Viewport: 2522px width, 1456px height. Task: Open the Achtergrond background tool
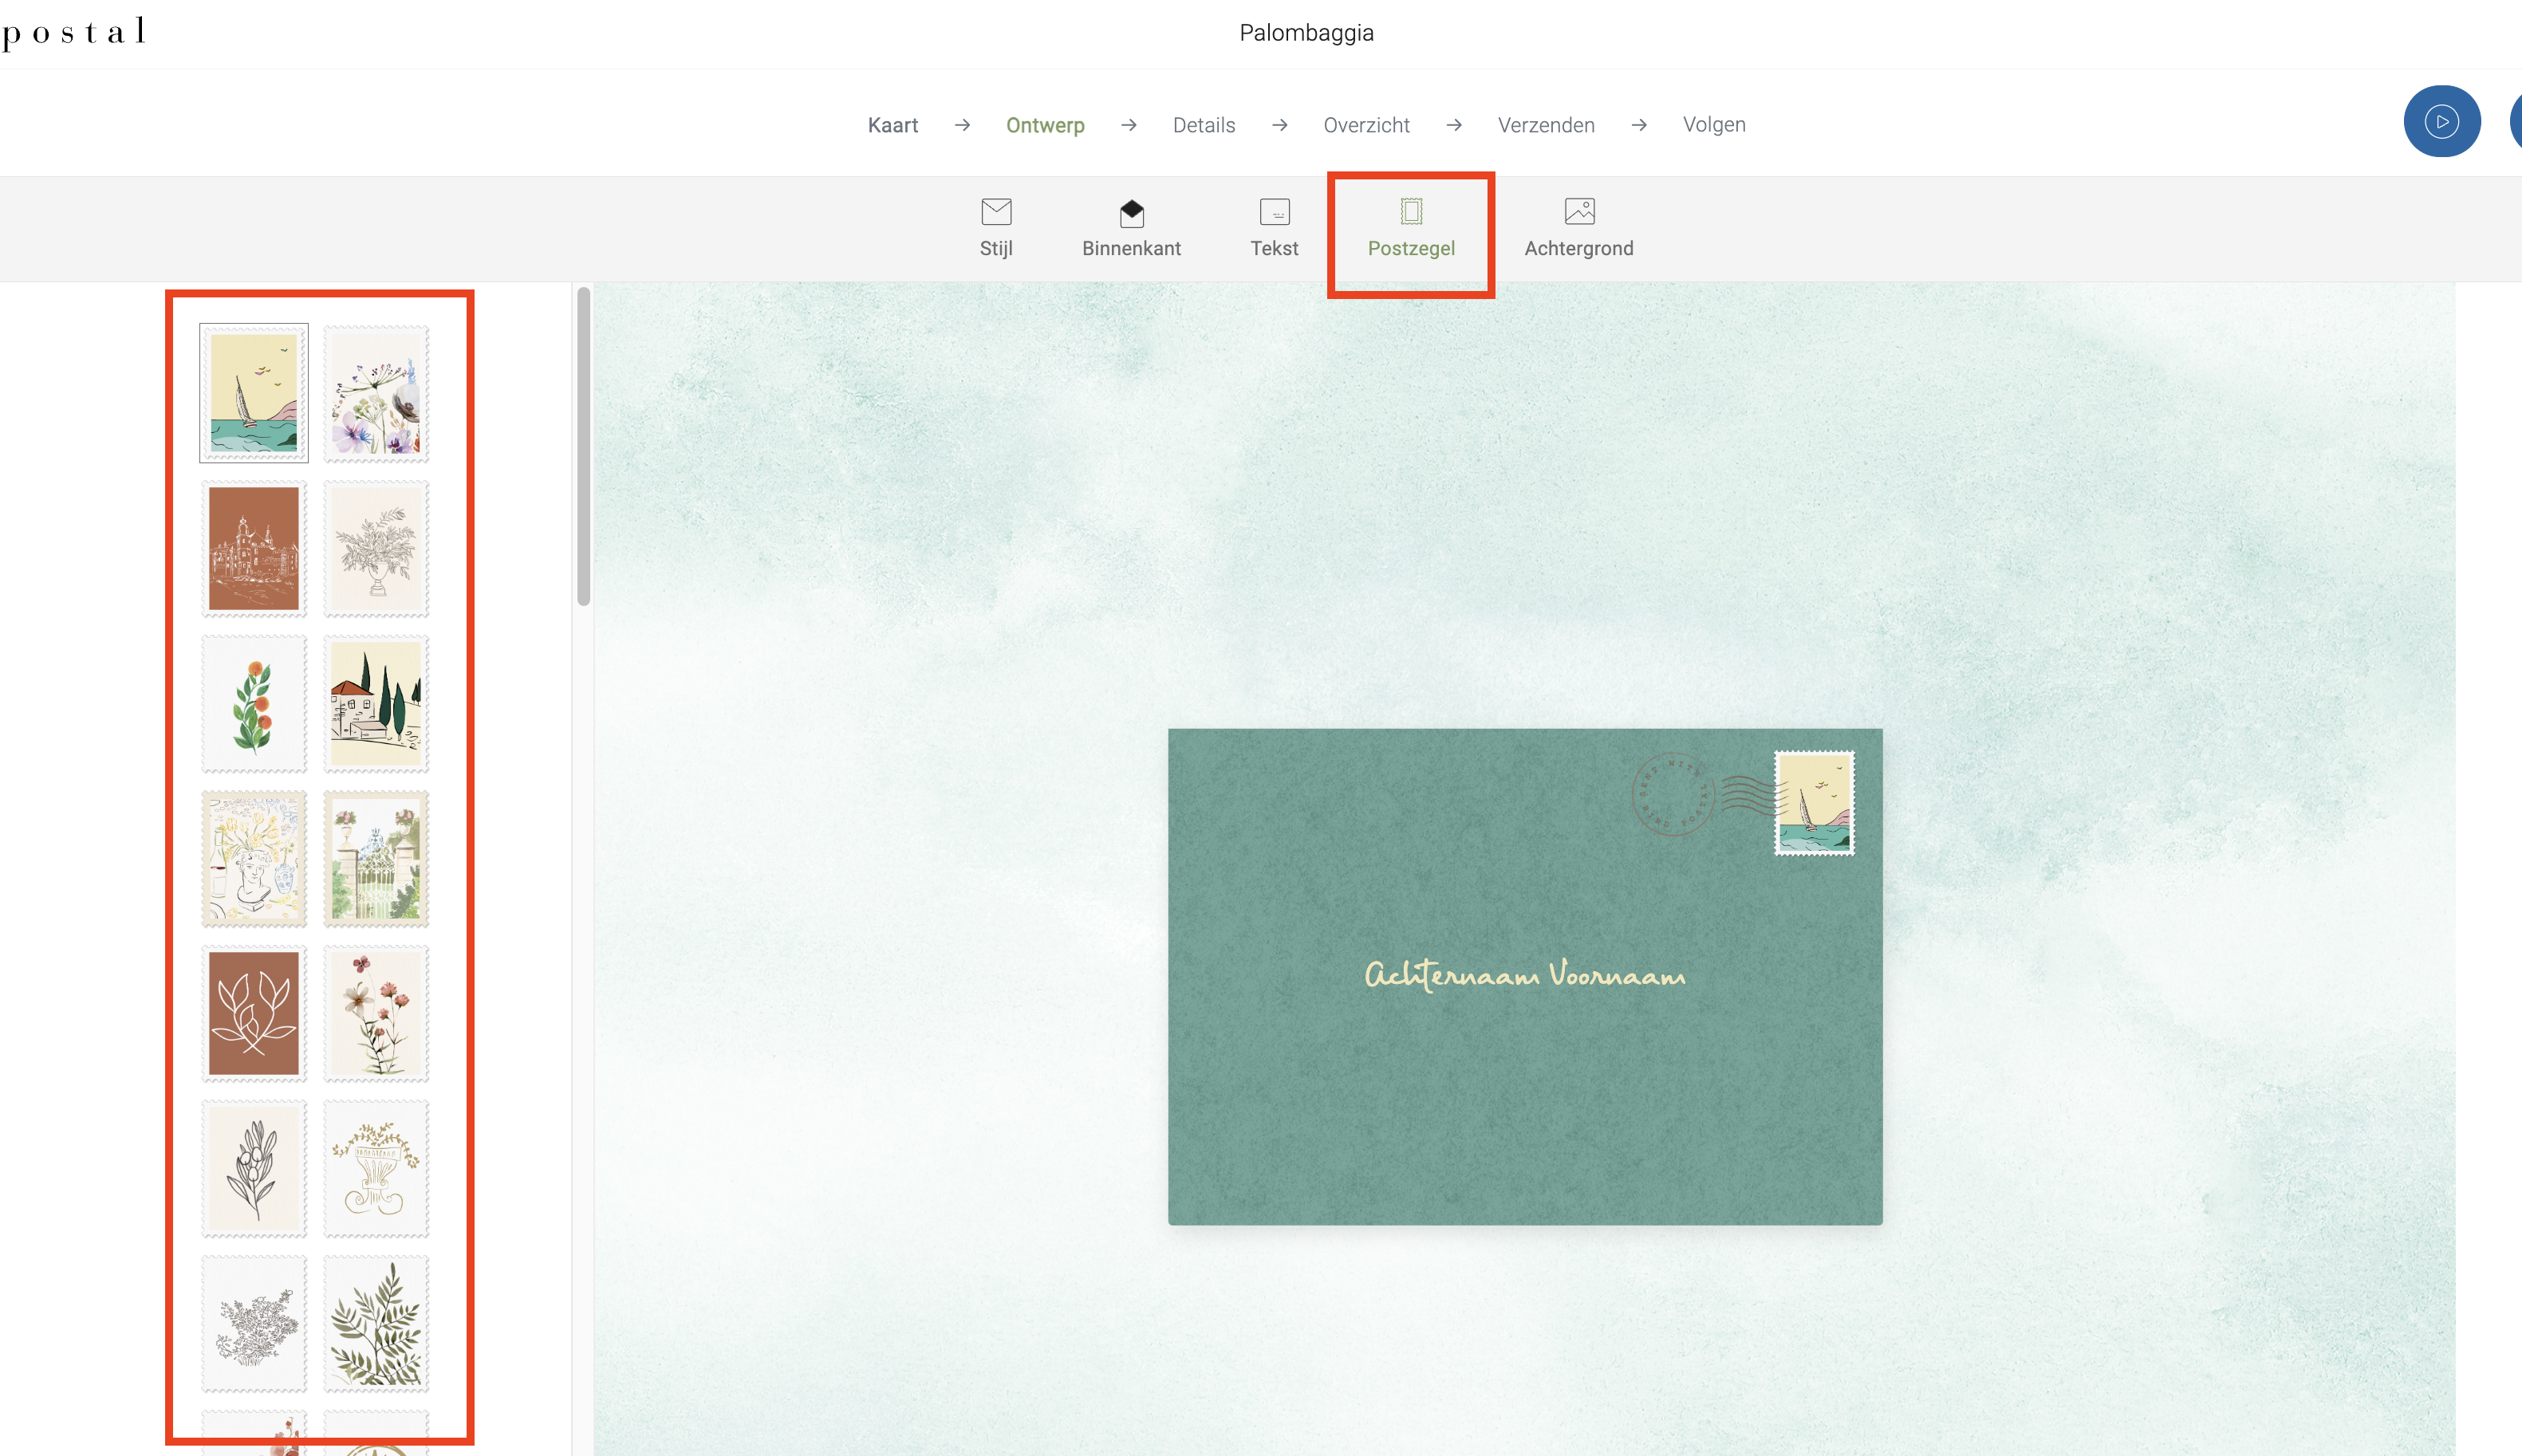[x=1579, y=229]
